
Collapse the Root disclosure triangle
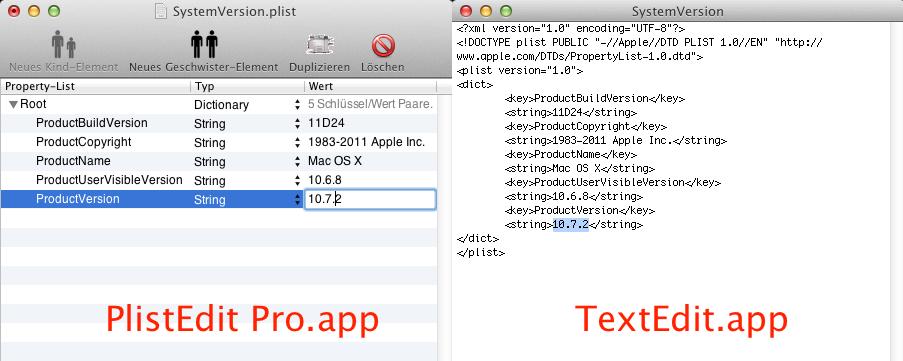click(13, 105)
